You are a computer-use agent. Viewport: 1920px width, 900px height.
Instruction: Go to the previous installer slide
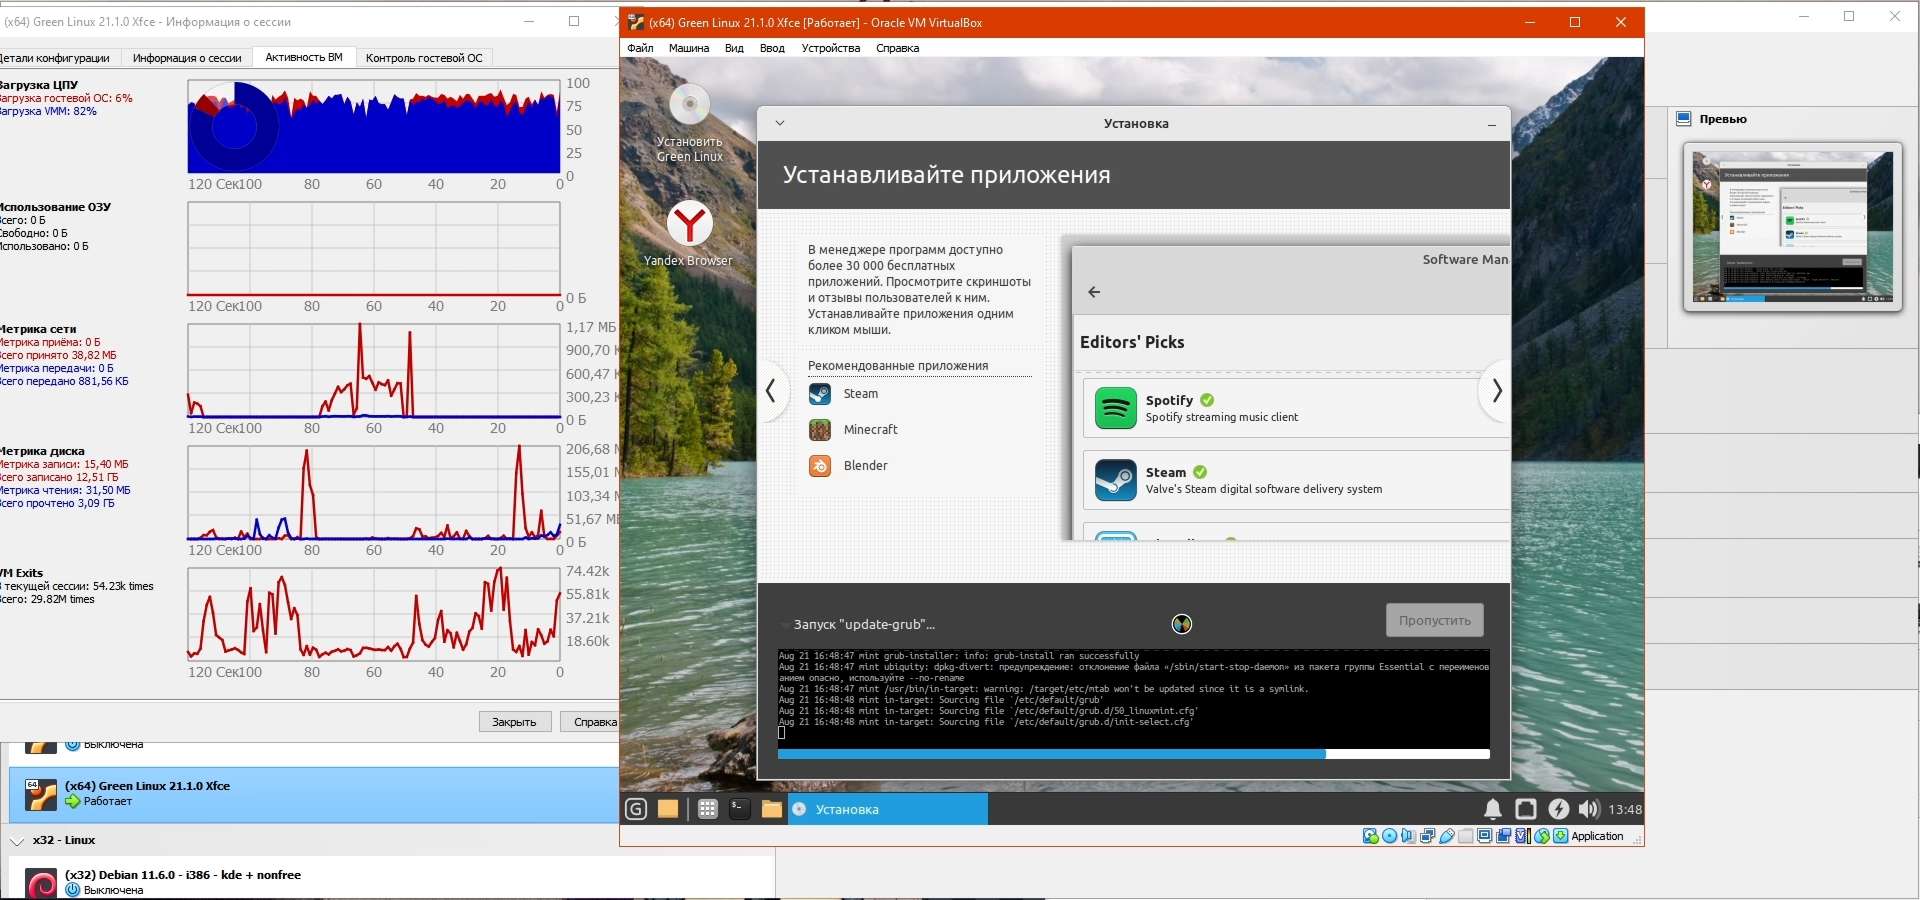click(771, 391)
